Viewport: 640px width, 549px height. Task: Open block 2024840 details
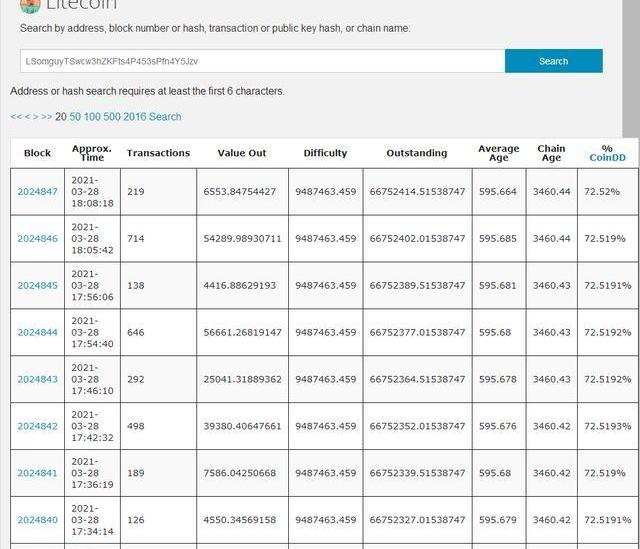37,521
